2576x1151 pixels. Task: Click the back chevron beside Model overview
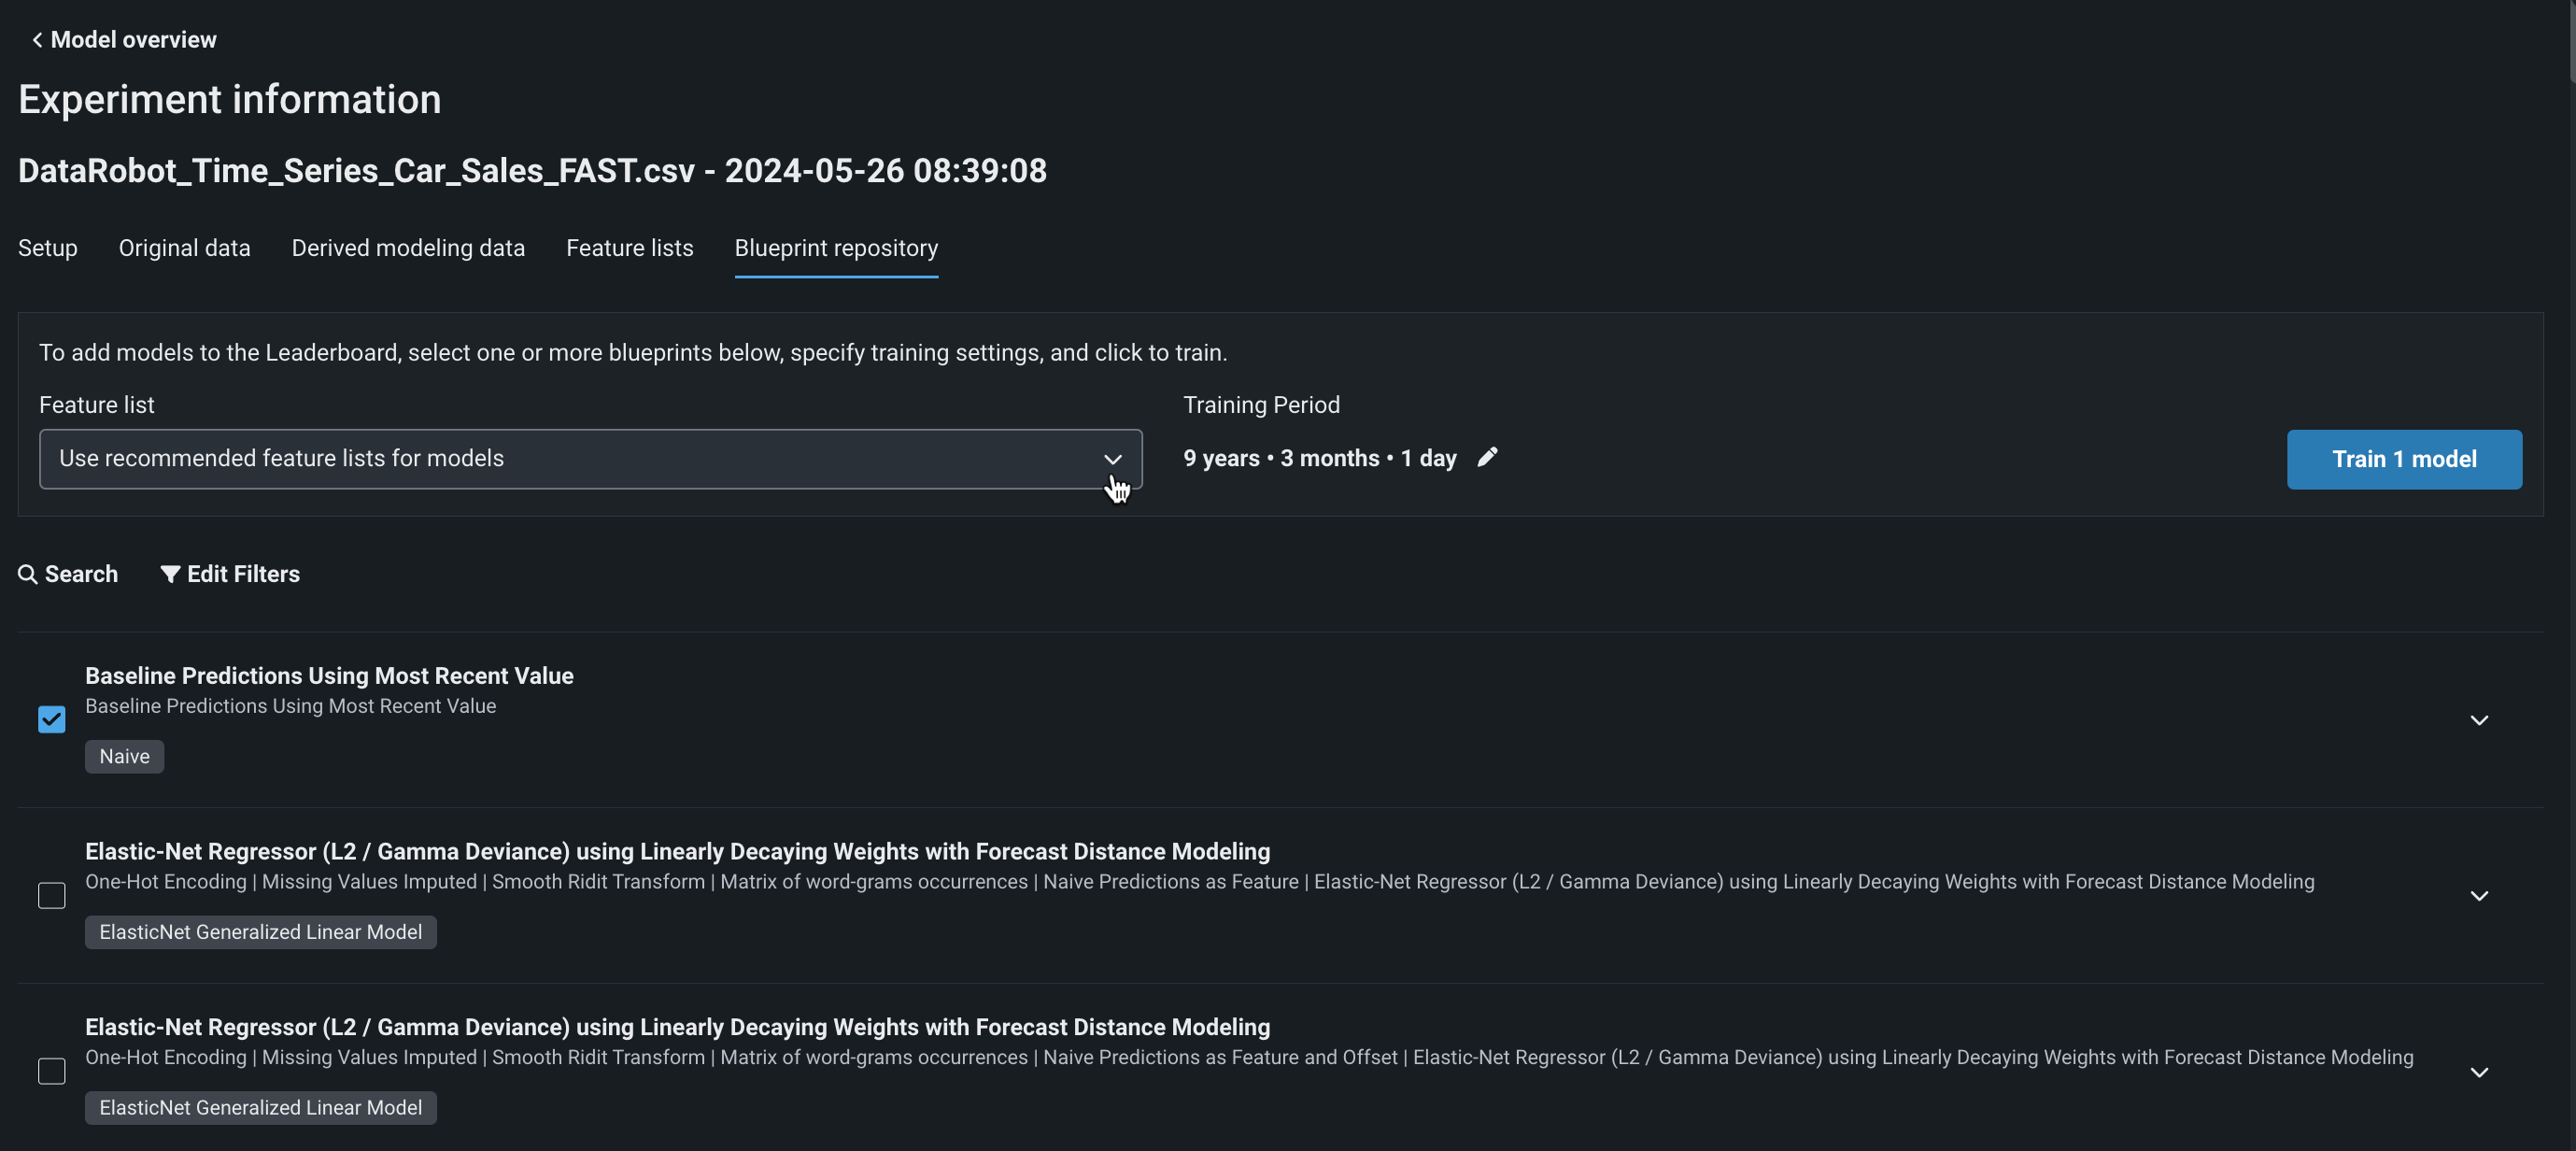click(37, 40)
